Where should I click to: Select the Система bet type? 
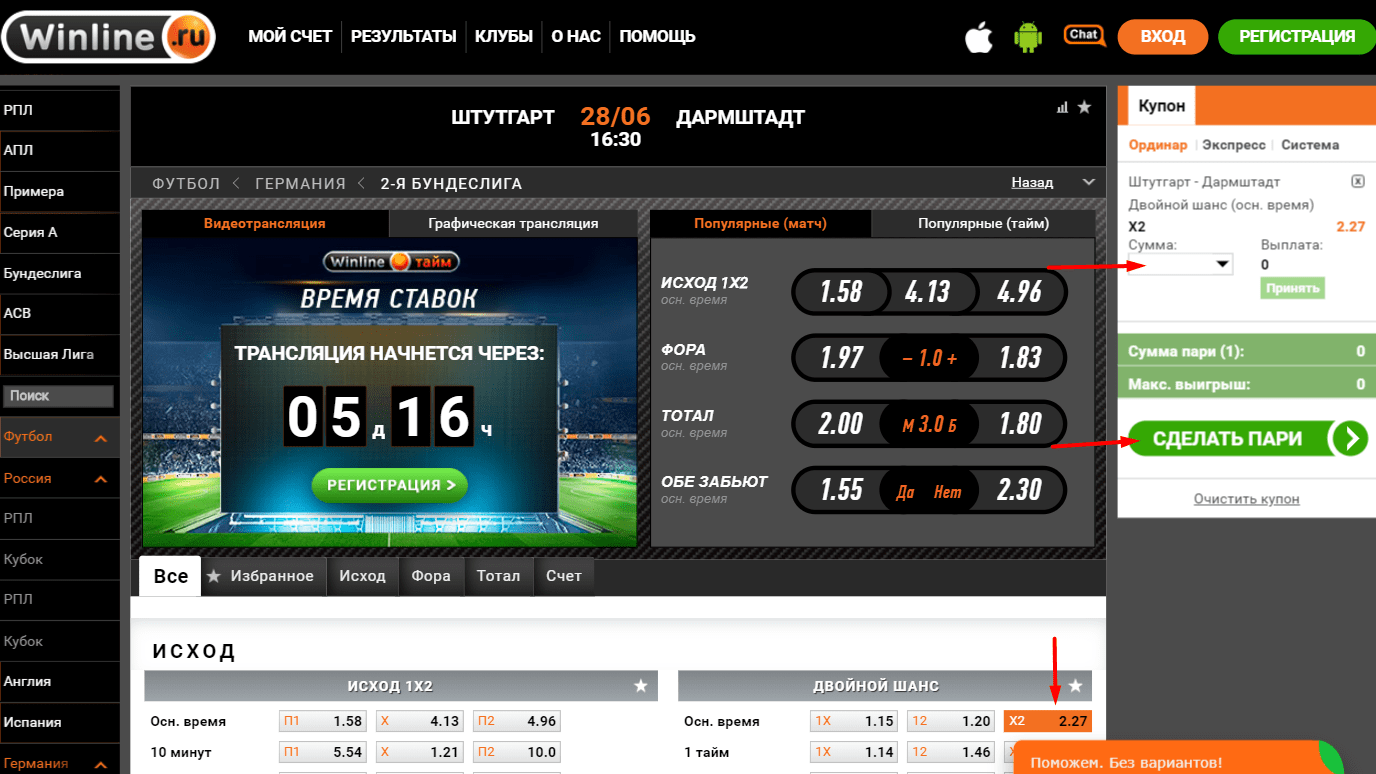point(1310,145)
